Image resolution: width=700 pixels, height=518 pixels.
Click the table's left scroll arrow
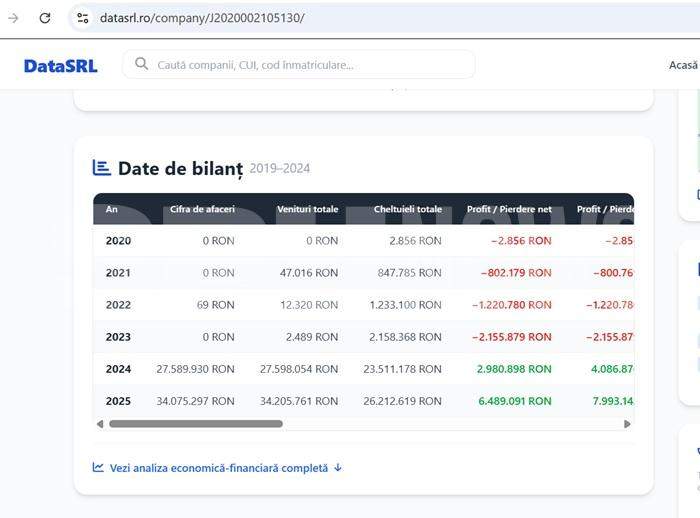pos(100,424)
